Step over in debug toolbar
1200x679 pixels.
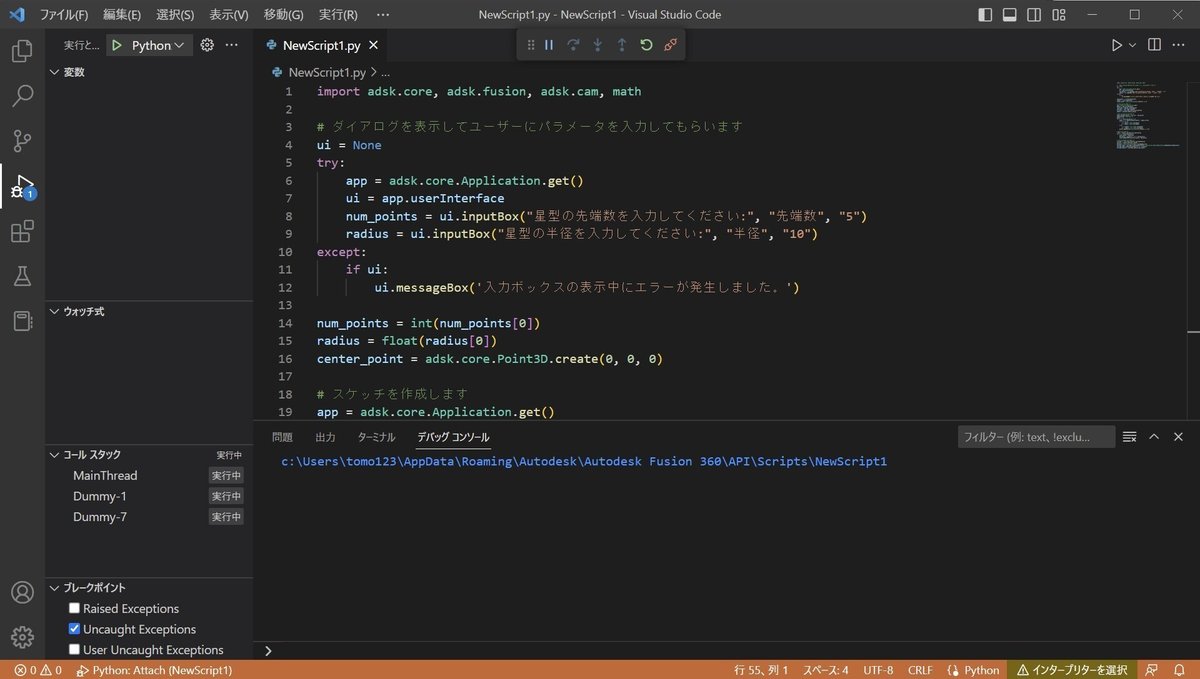(573, 45)
